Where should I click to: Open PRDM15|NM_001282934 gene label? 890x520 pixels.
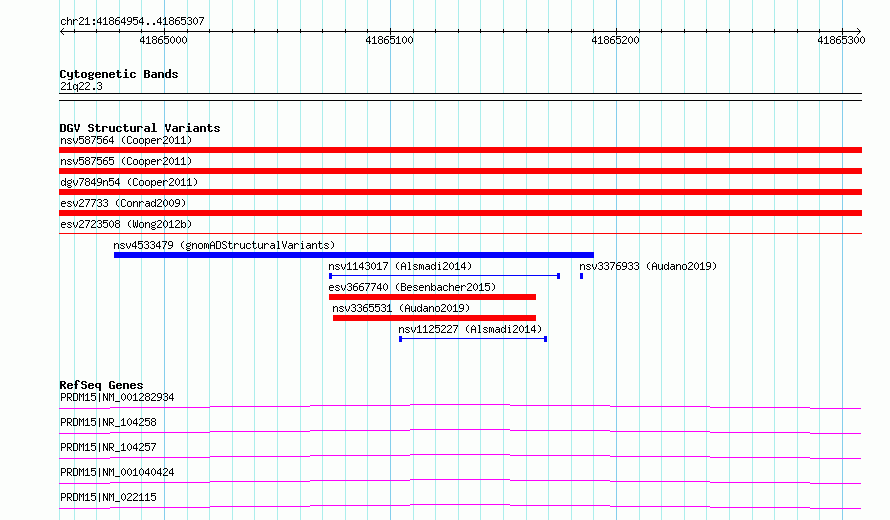pyautogui.click(x=117, y=397)
